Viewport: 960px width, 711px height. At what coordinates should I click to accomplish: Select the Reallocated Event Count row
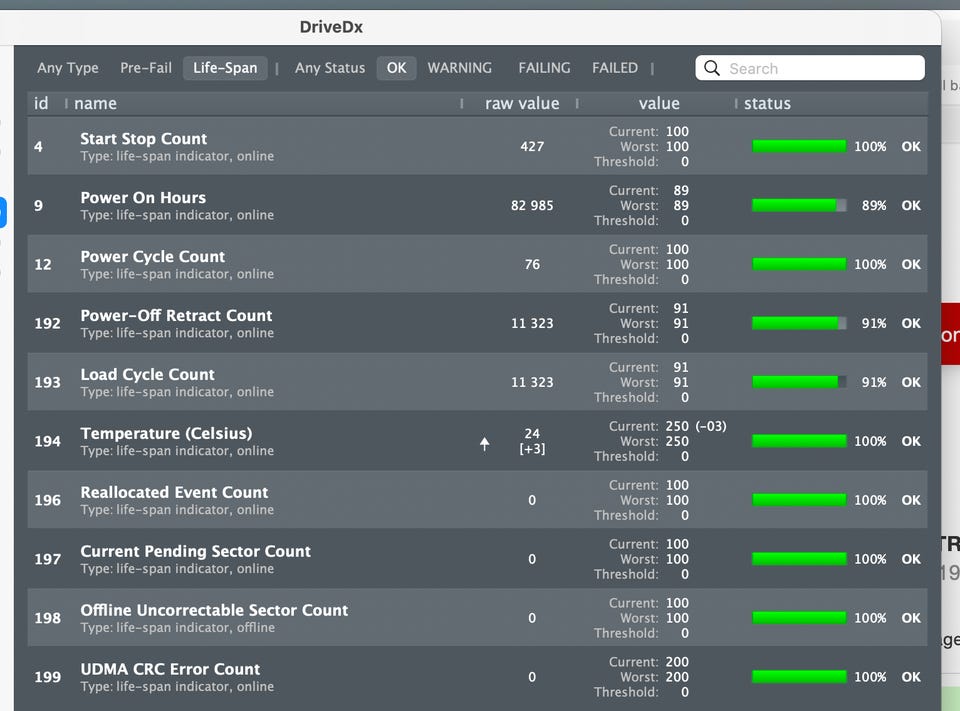(477, 500)
